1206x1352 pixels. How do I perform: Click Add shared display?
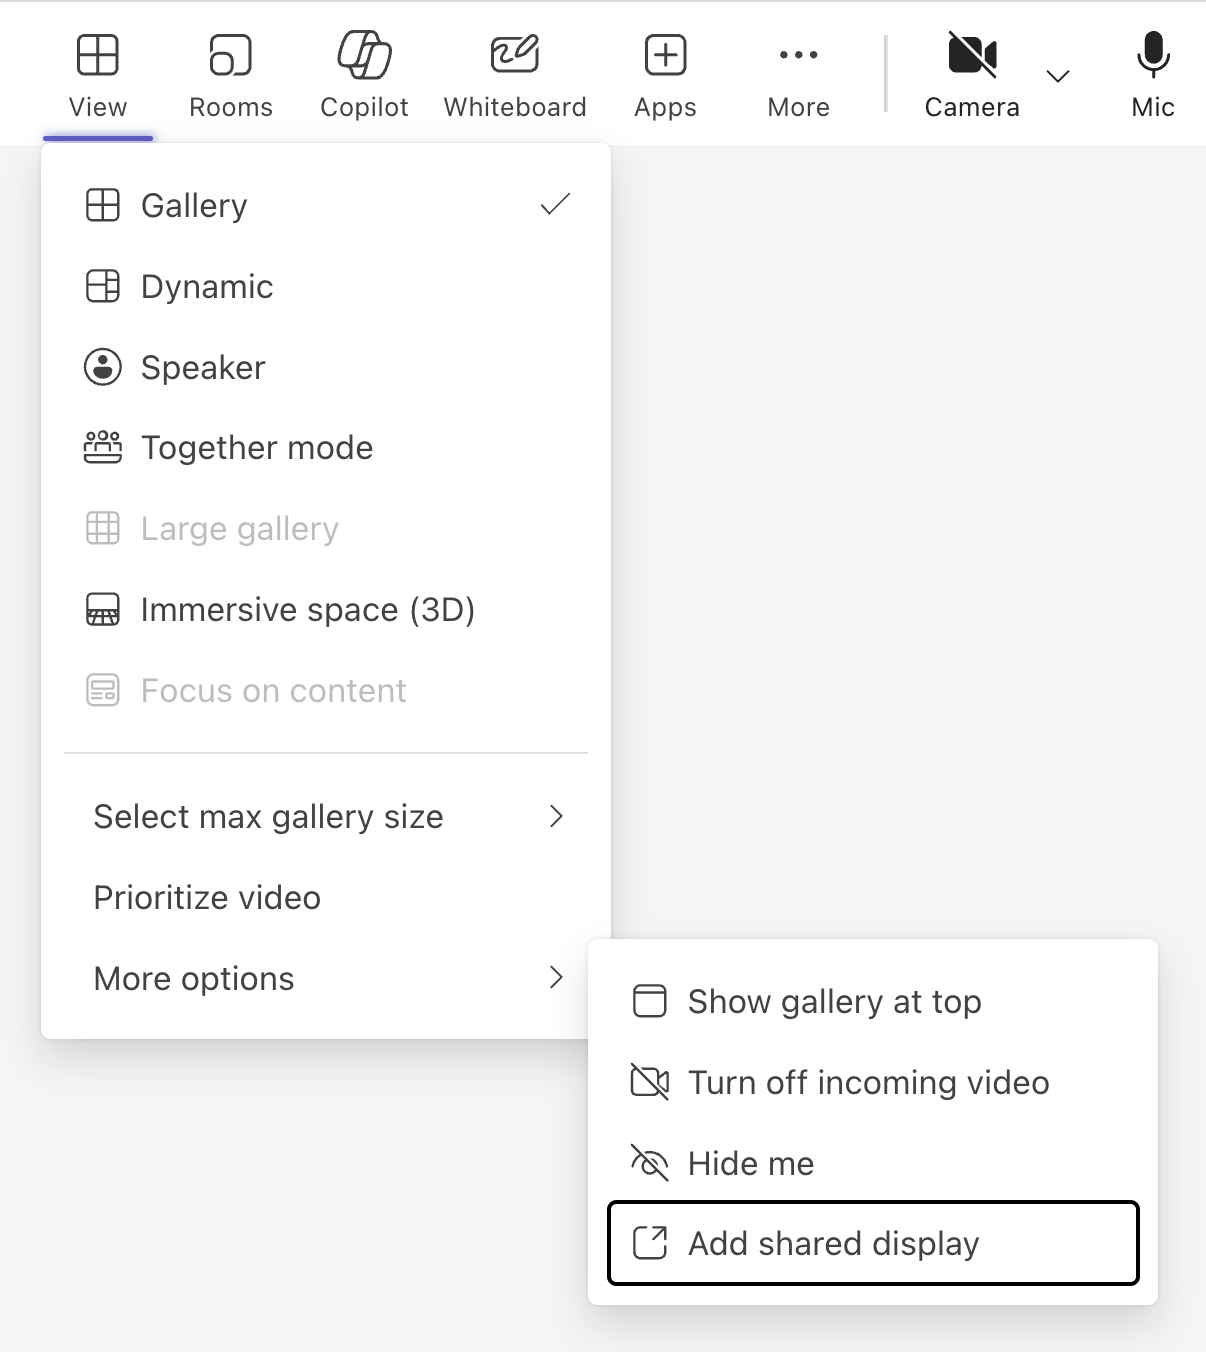coord(832,1243)
